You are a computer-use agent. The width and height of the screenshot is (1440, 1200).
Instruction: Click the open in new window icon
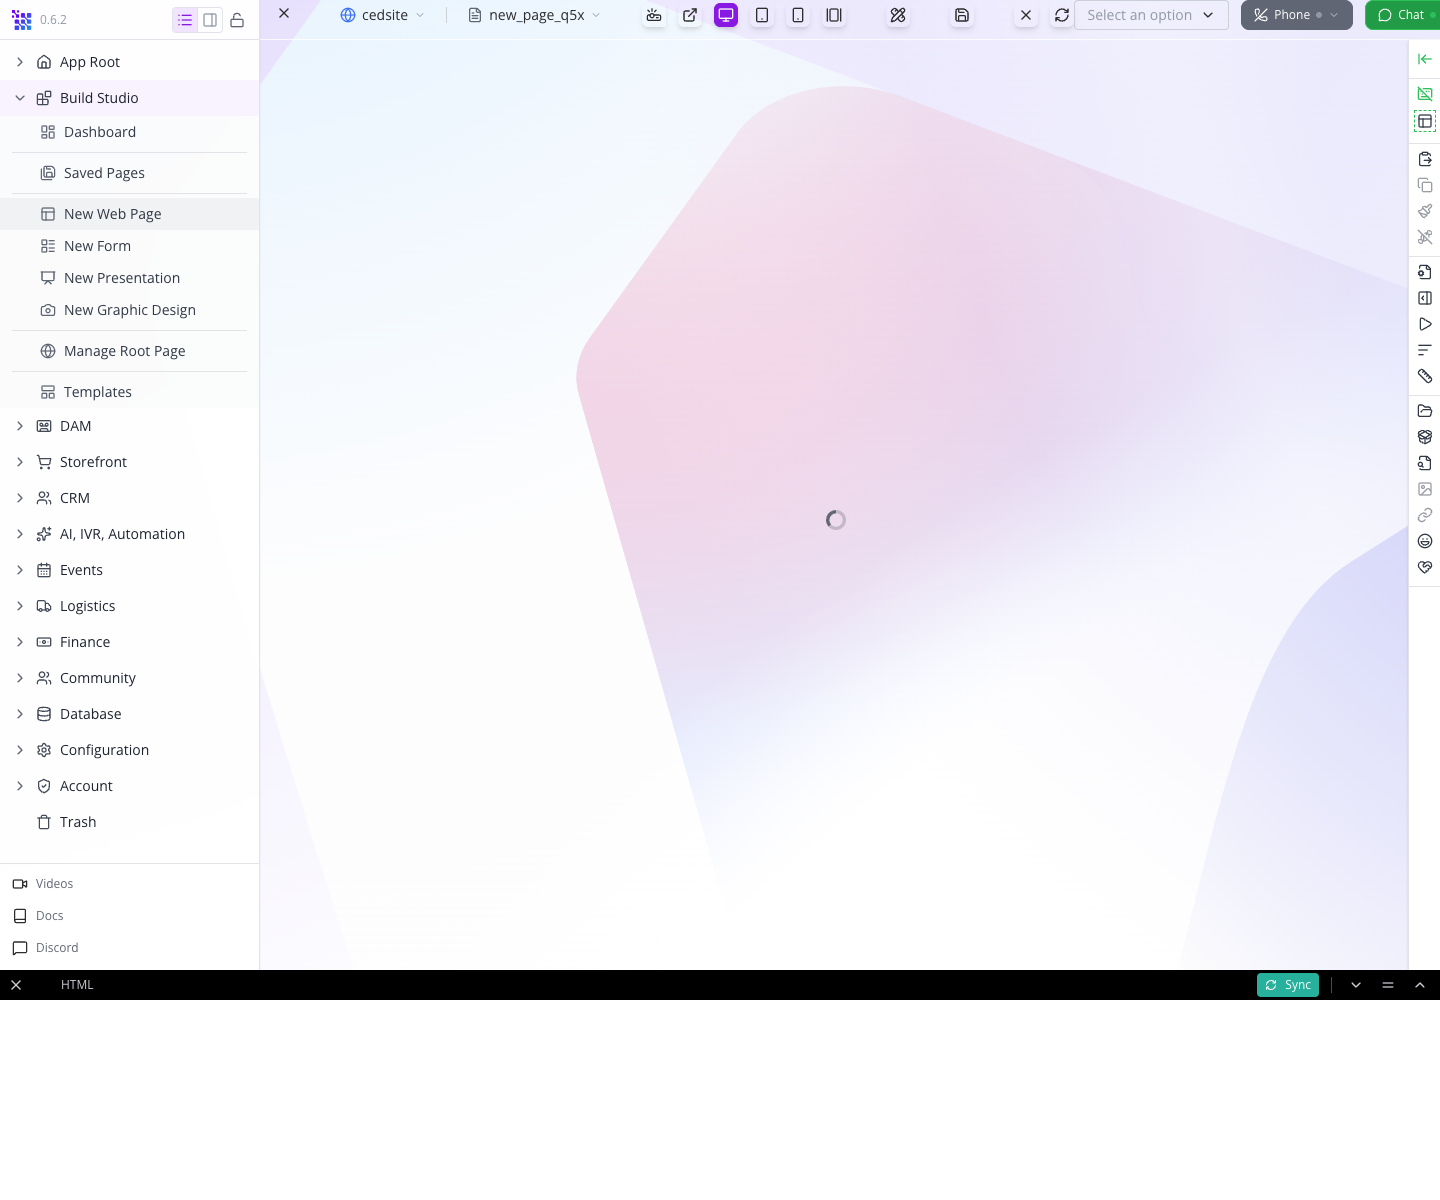click(x=690, y=15)
